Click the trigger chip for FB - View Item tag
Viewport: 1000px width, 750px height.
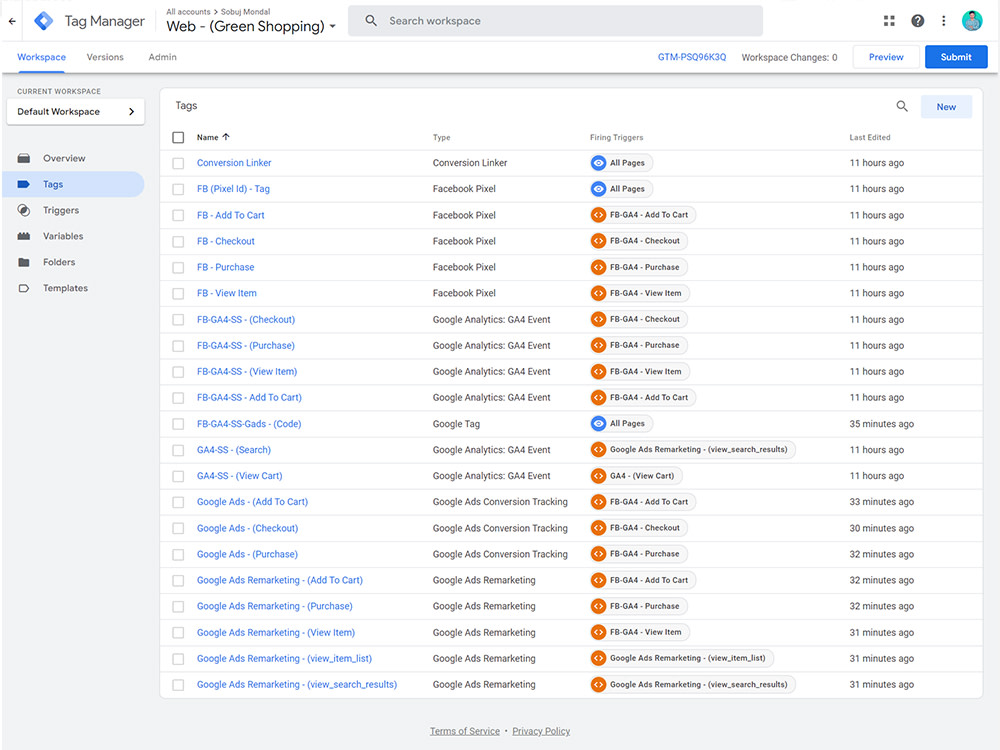(639, 293)
